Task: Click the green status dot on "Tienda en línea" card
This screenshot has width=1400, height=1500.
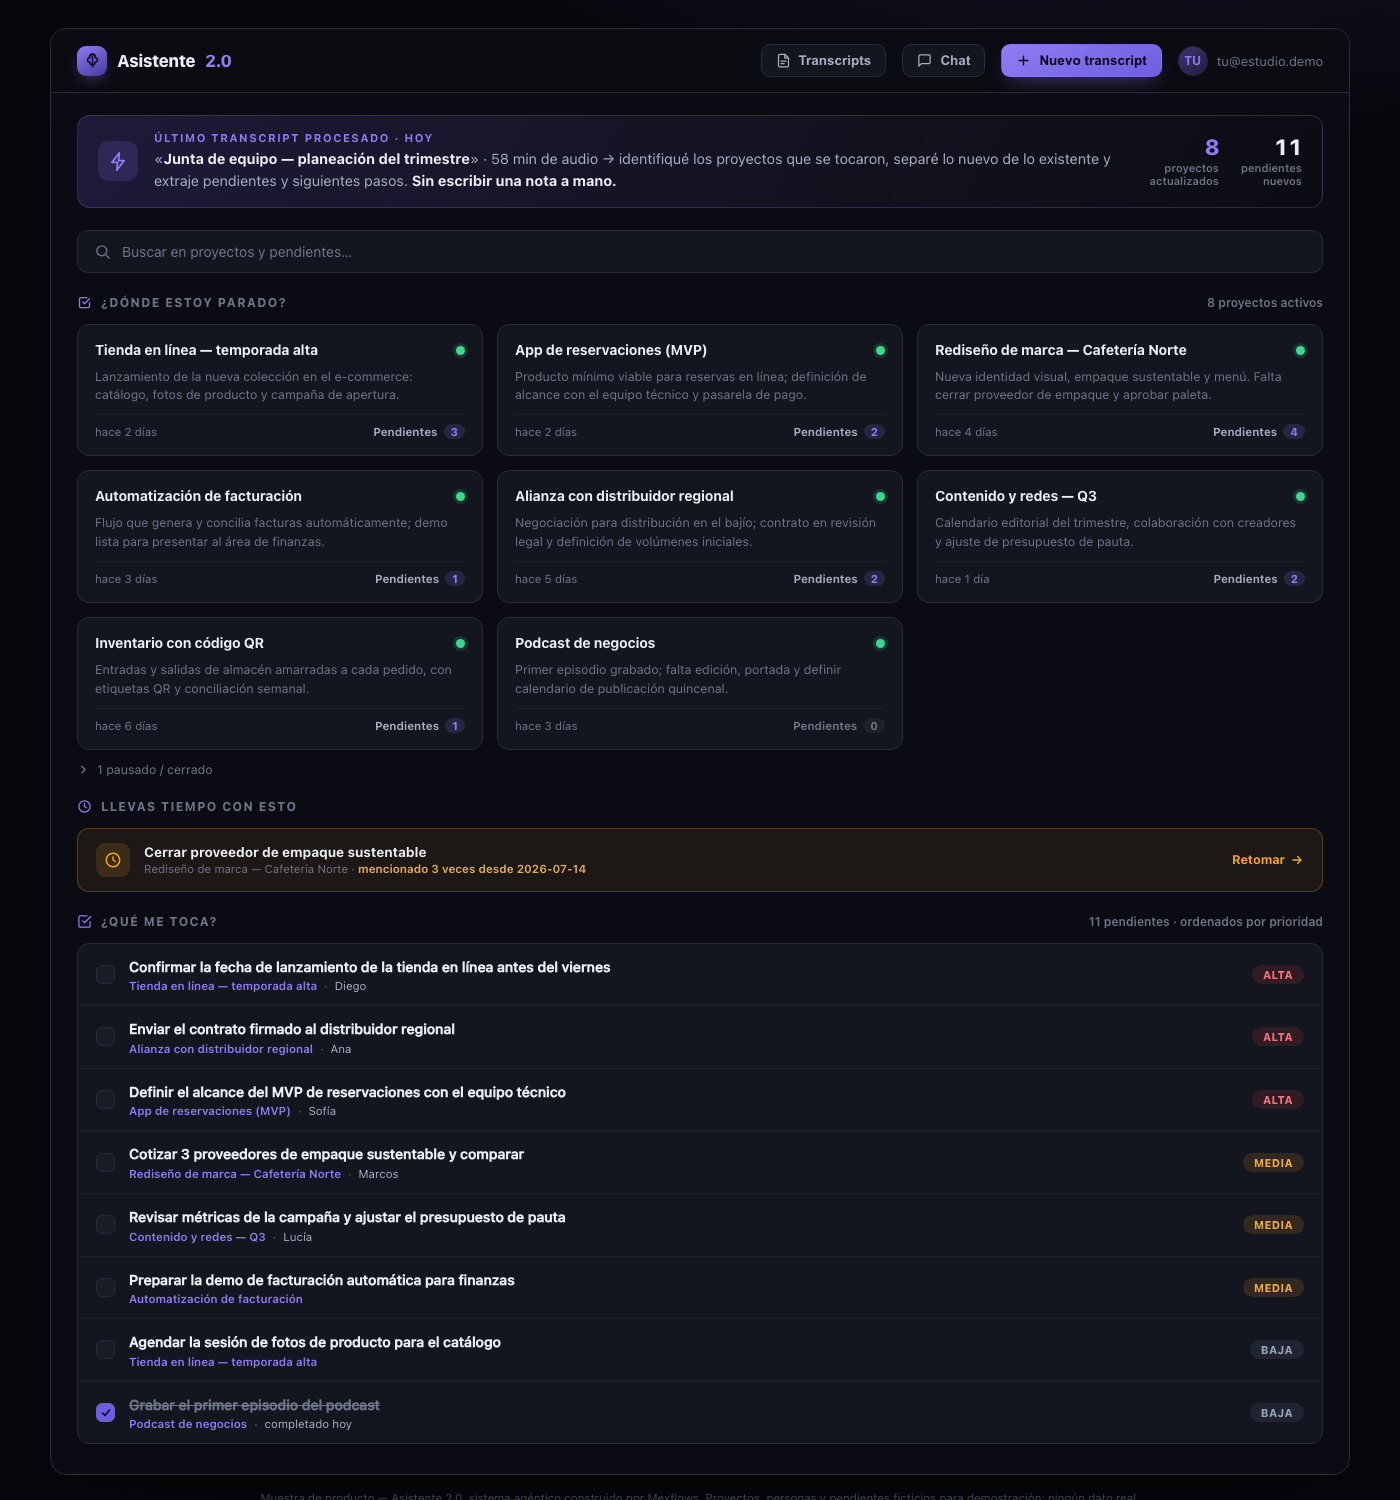Action: (x=460, y=351)
